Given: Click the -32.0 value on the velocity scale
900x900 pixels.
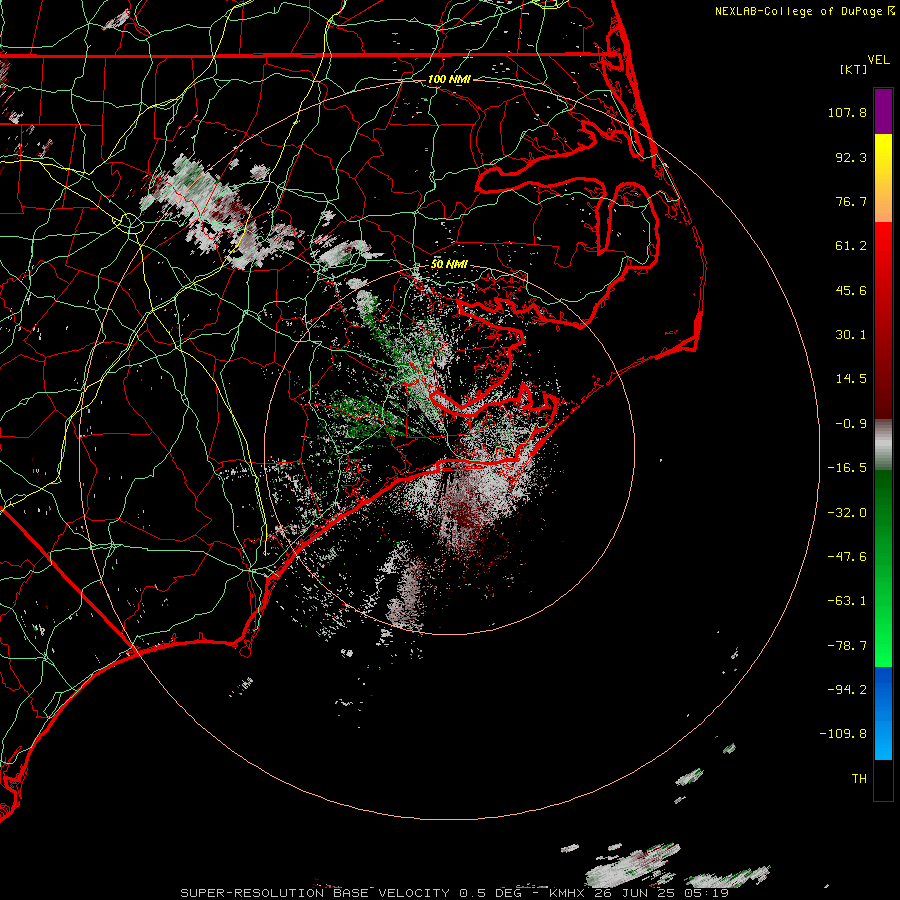Looking at the screenshot, I should pos(847,513).
